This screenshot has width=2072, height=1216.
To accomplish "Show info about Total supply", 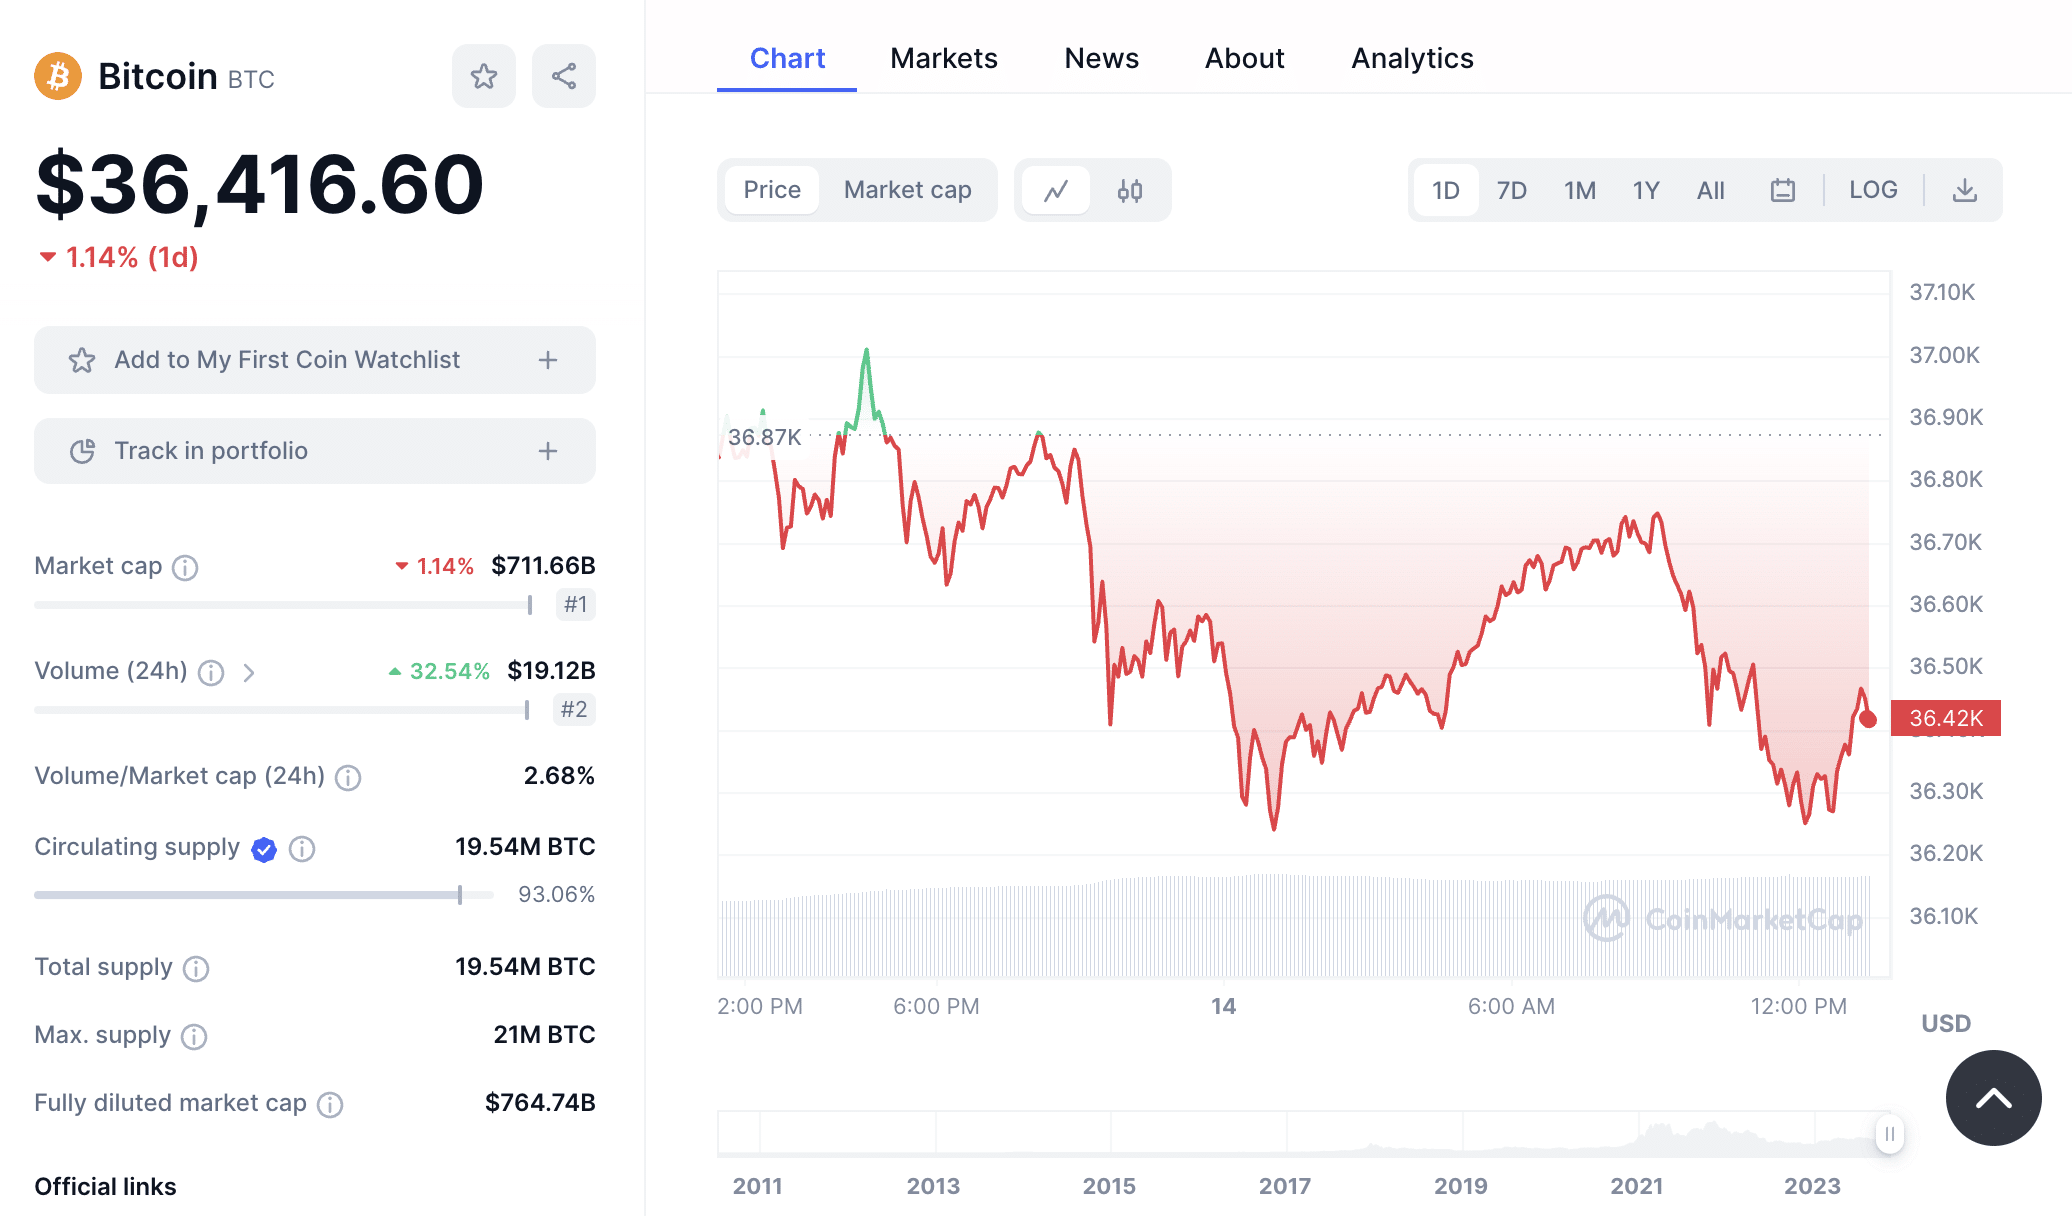I will pyautogui.click(x=196, y=969).
